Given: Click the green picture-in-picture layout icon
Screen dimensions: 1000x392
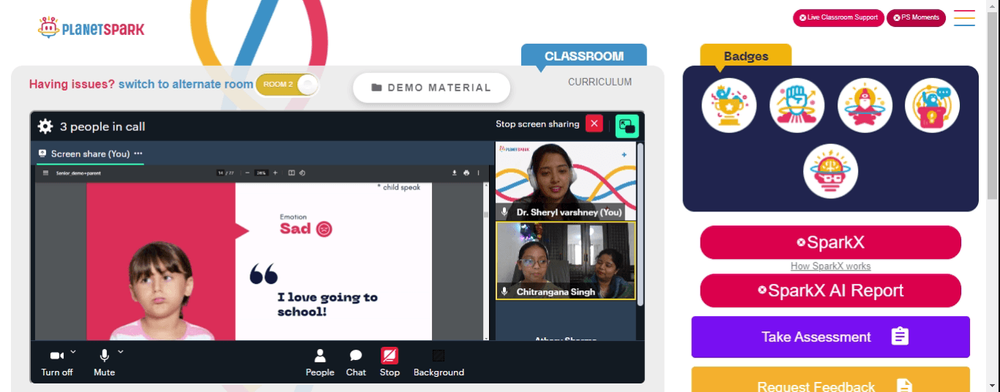Looking at the screenshot, I should click(627, 126).
